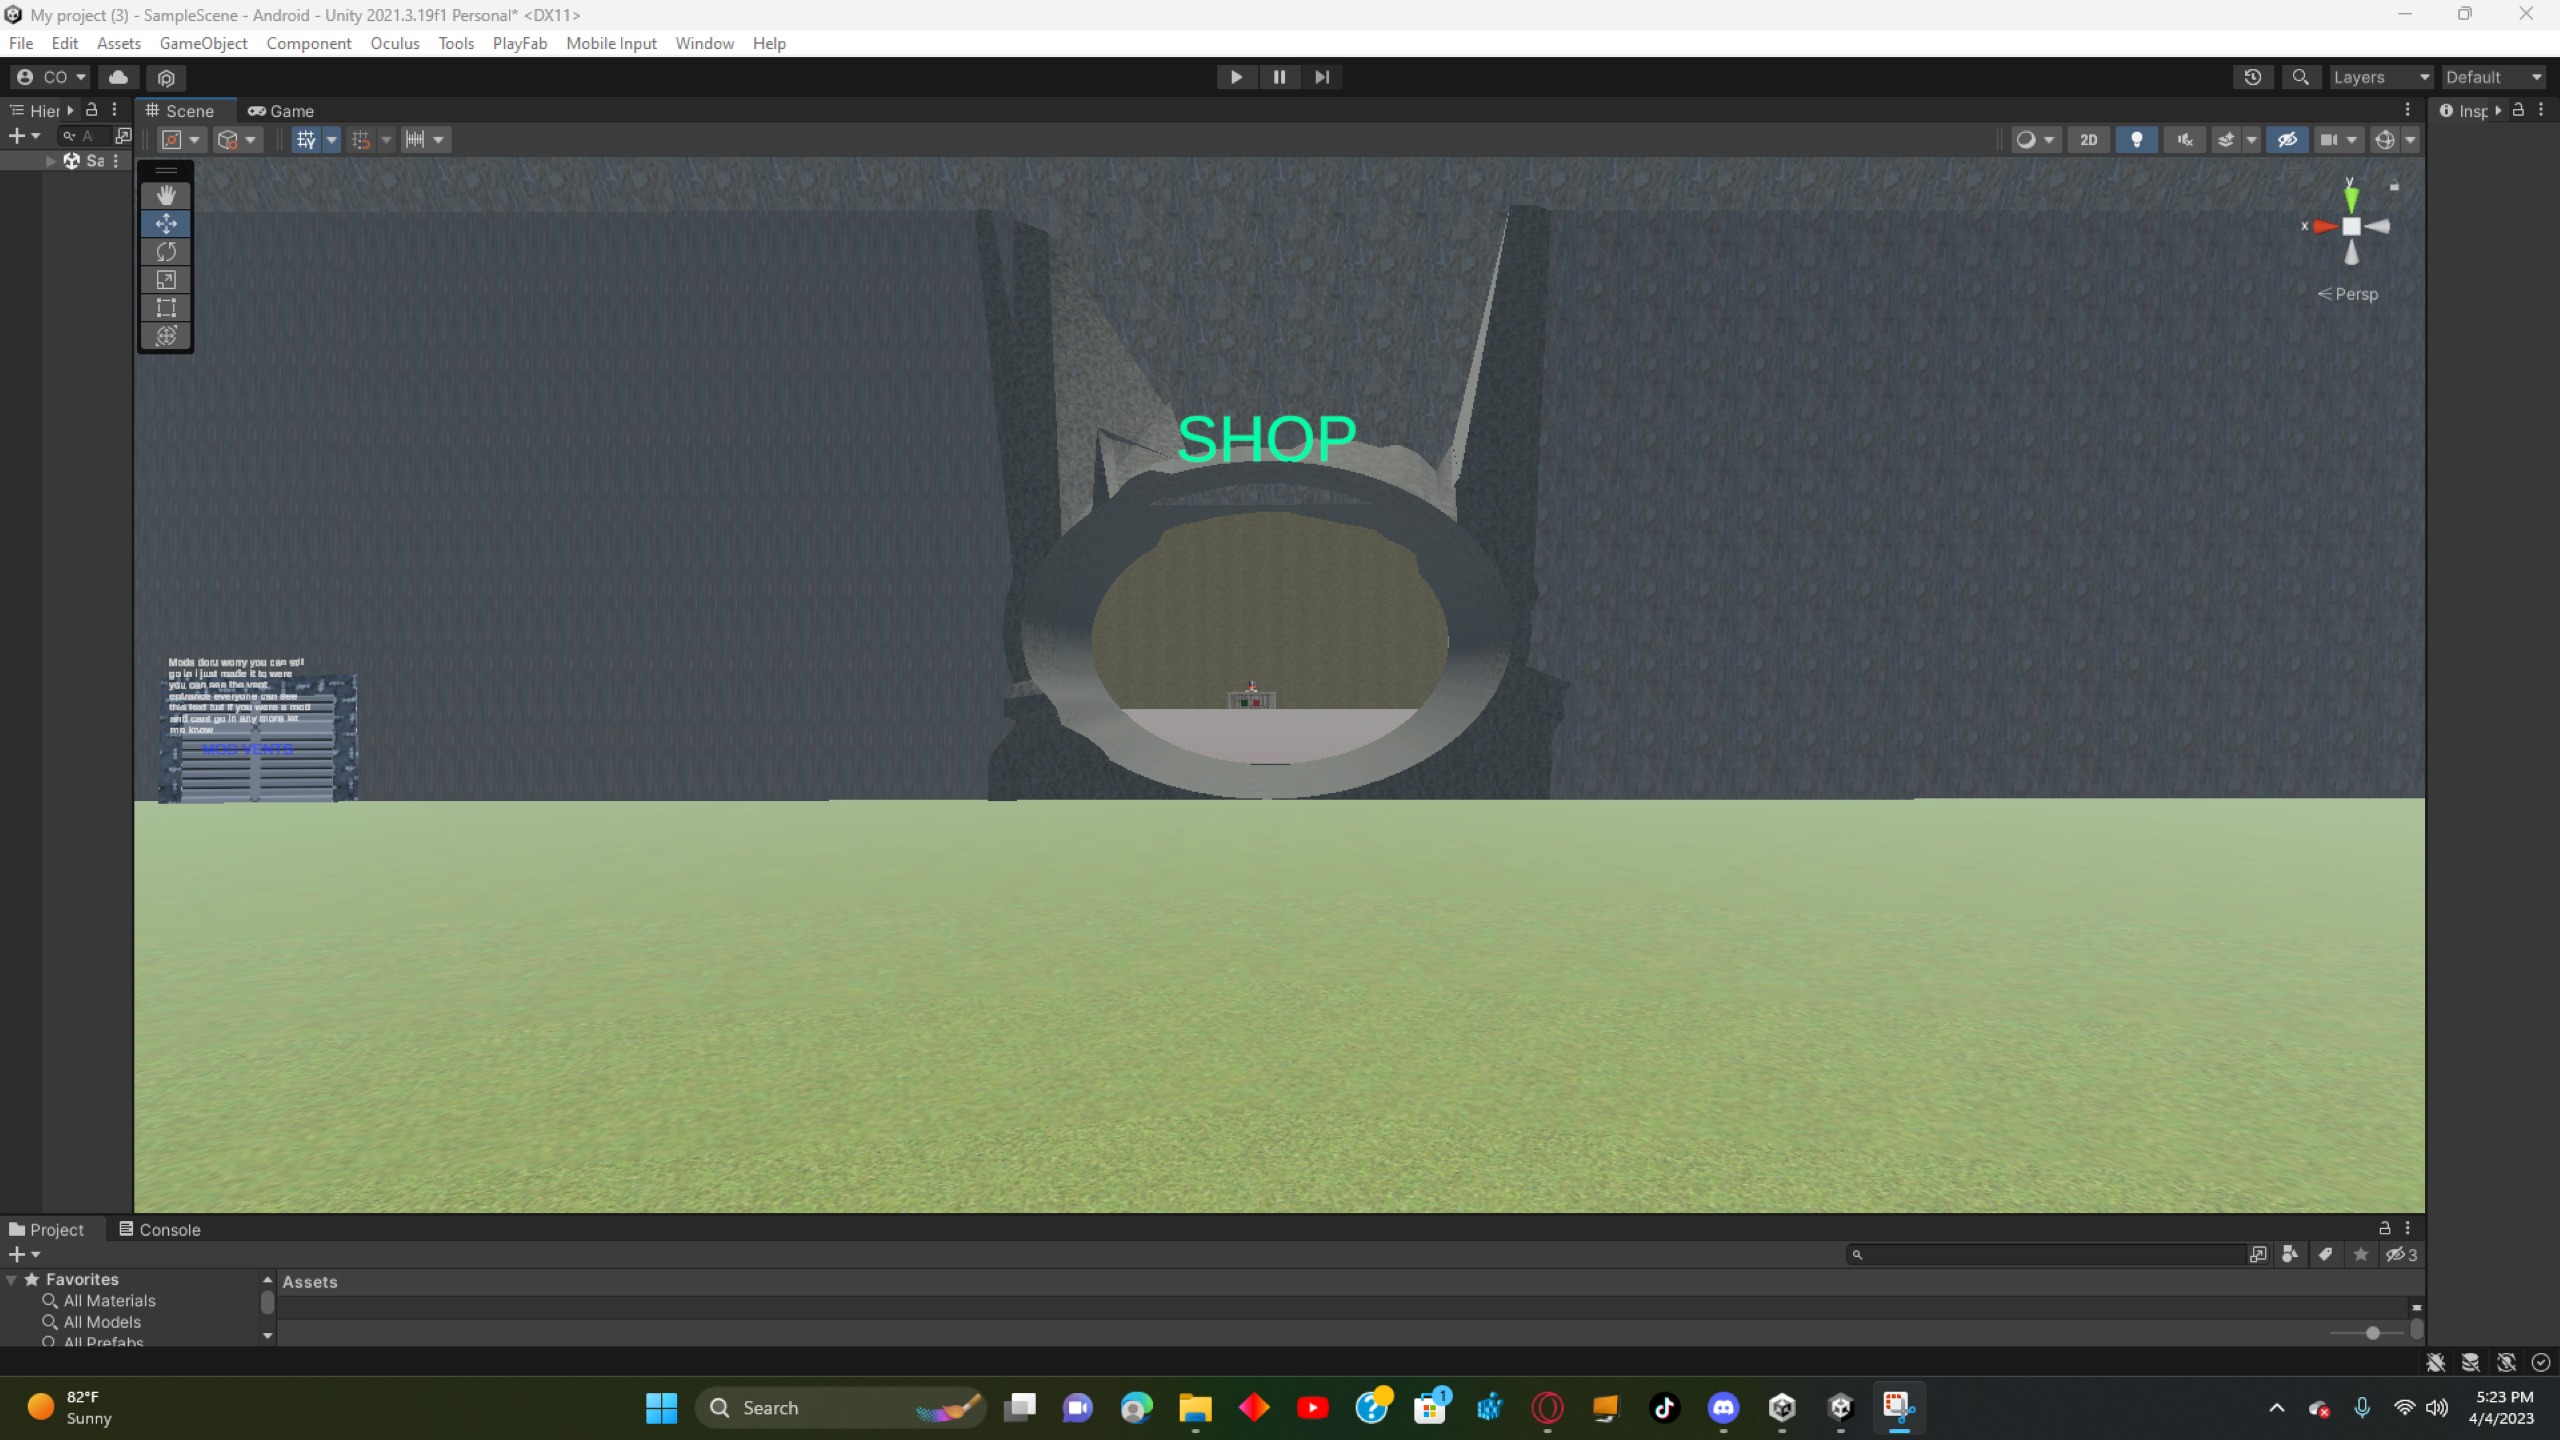
Task: Click the asset icon size slider
Action: 2372,1333
